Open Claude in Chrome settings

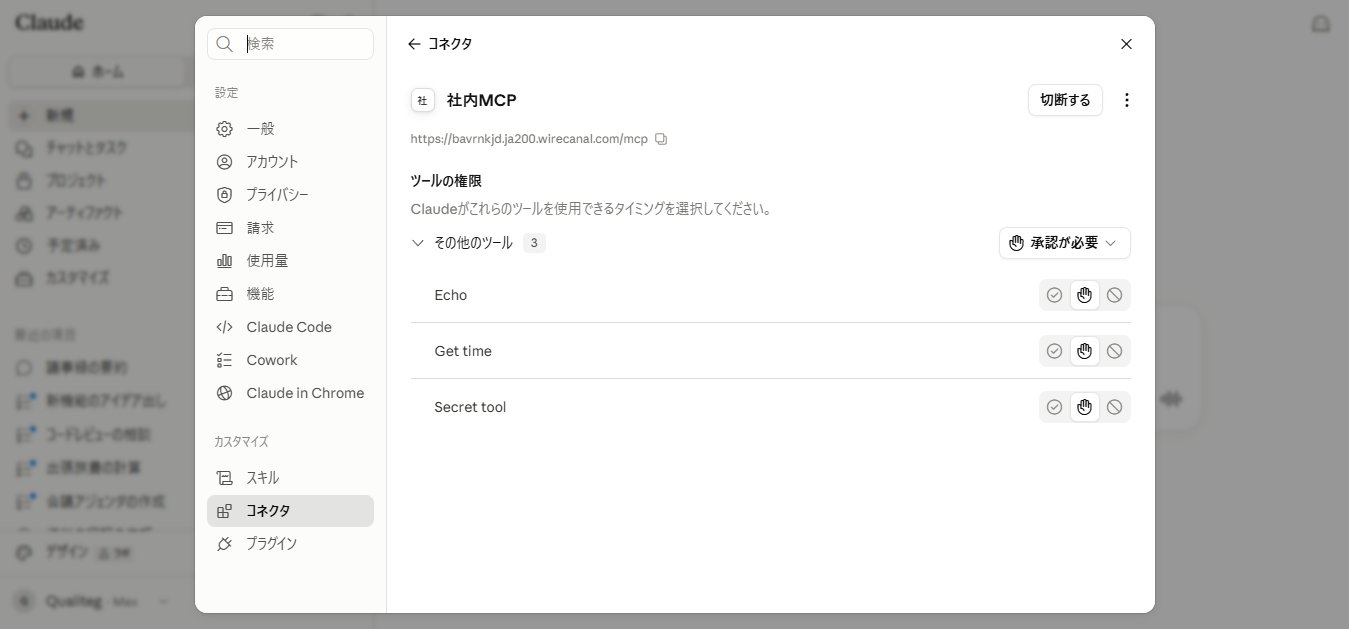[290, 393]
